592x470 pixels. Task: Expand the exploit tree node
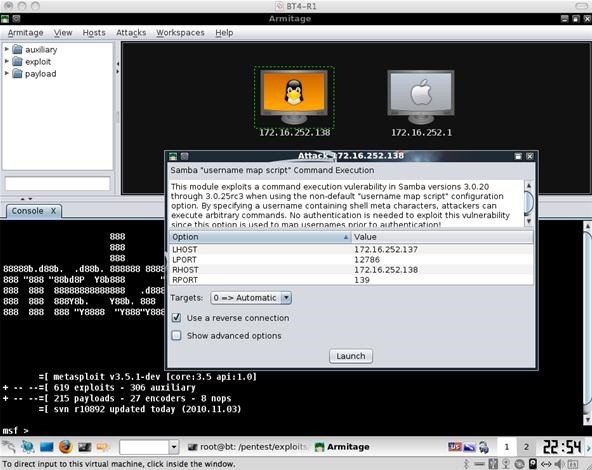tap(6, 61)
